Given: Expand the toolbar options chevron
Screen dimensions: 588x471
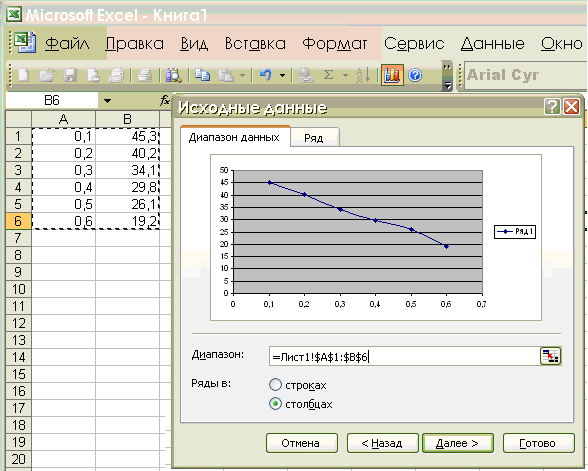Looking at the screenshot, I should (447, 76).
